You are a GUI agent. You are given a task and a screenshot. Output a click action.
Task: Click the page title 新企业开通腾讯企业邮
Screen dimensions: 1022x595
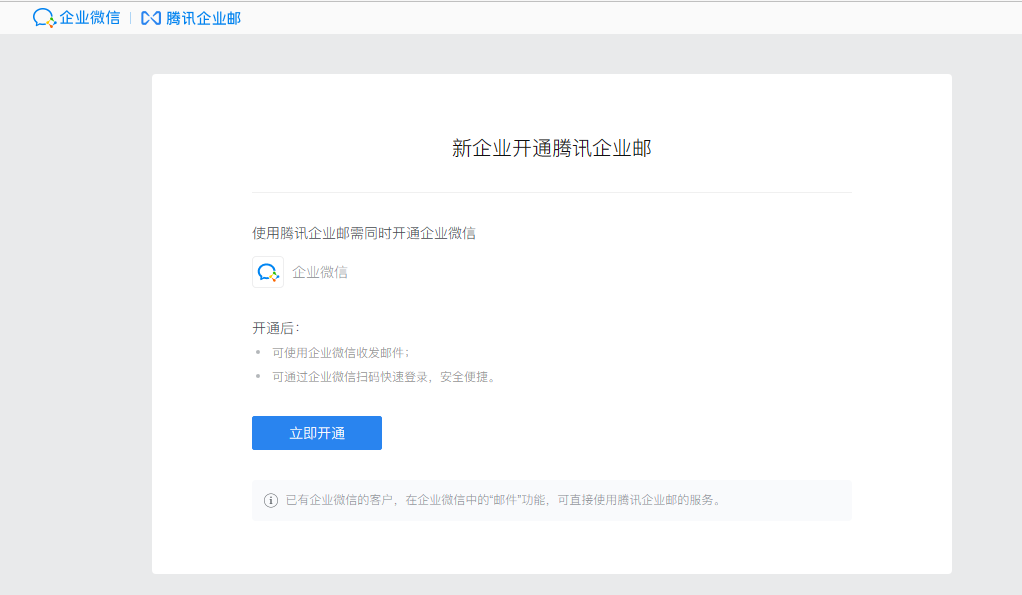551,146
